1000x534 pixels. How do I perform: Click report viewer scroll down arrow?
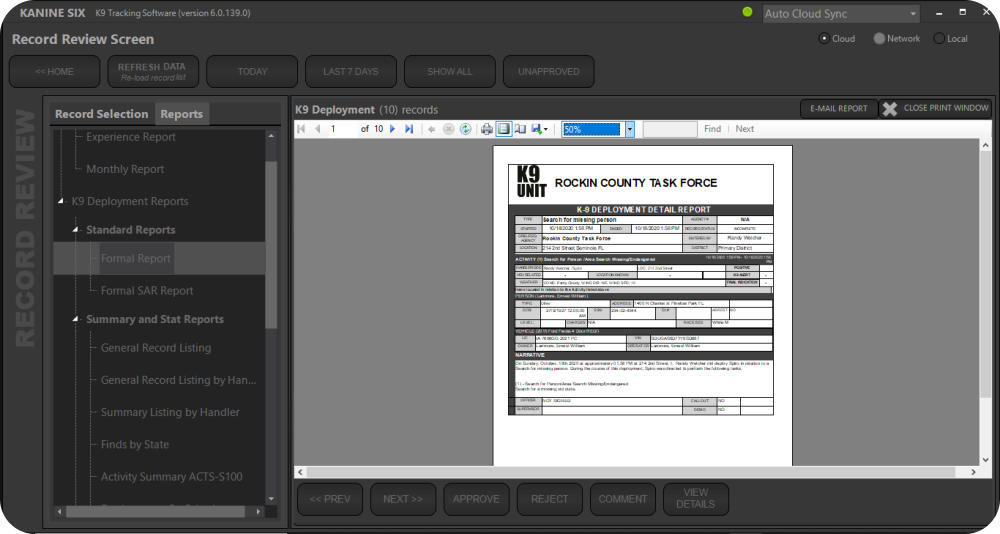(x=985, y=459)
